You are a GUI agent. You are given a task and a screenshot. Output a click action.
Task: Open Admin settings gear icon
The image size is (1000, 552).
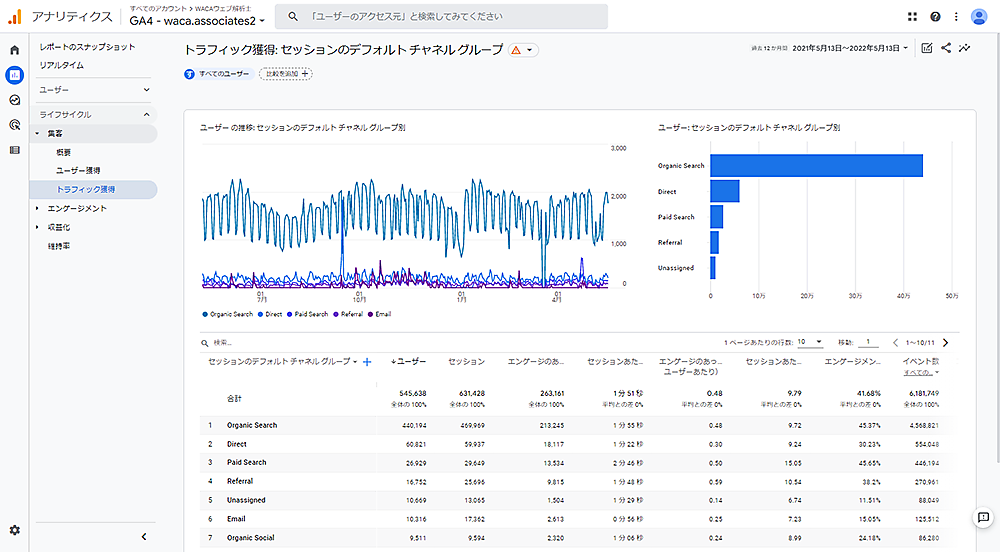click(14, 530)
